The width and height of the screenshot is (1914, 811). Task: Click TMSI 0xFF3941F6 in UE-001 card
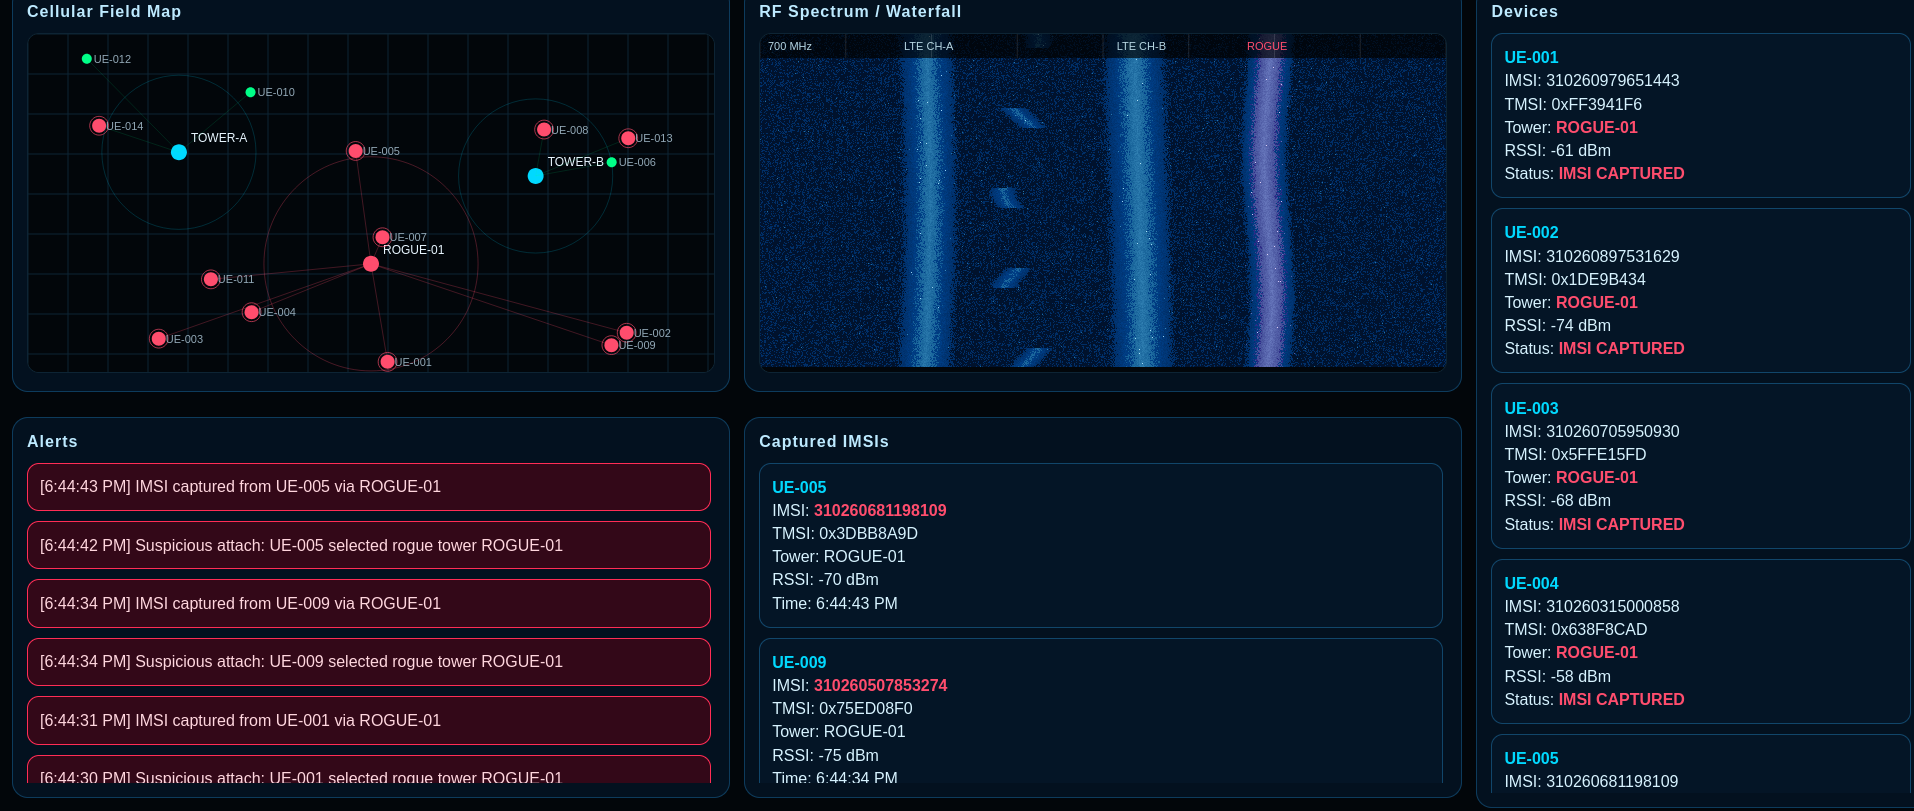click(1573, 104)
